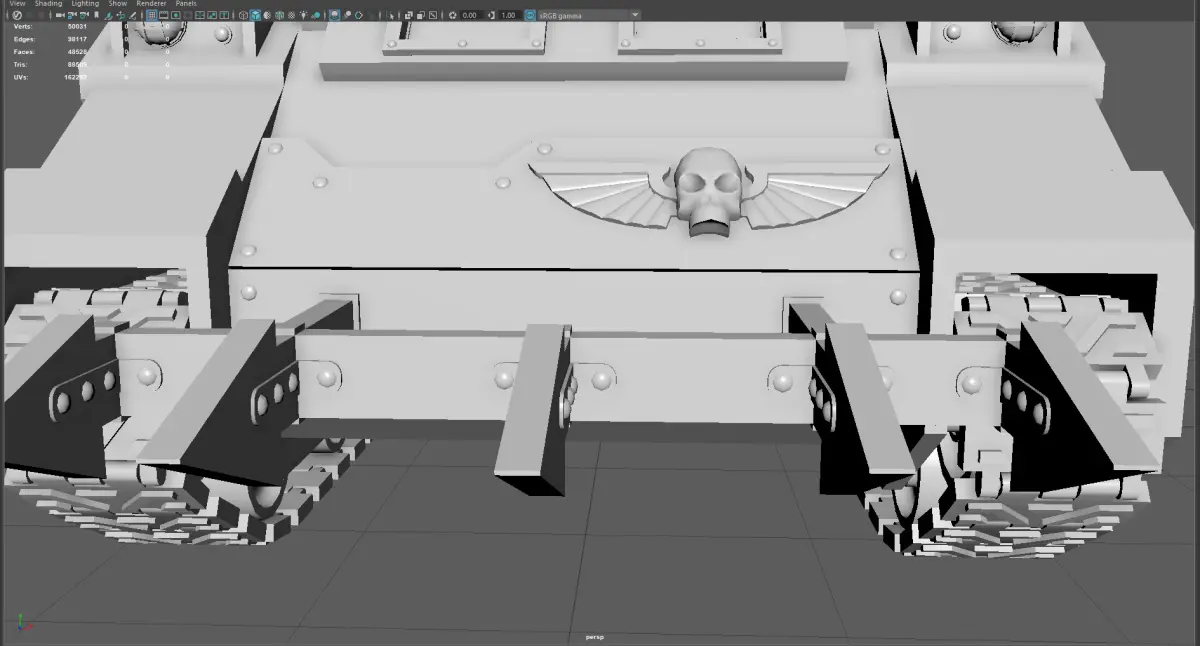Click the Edges: heads-up label
The image size is (1200, 646).
pos(24,39)
